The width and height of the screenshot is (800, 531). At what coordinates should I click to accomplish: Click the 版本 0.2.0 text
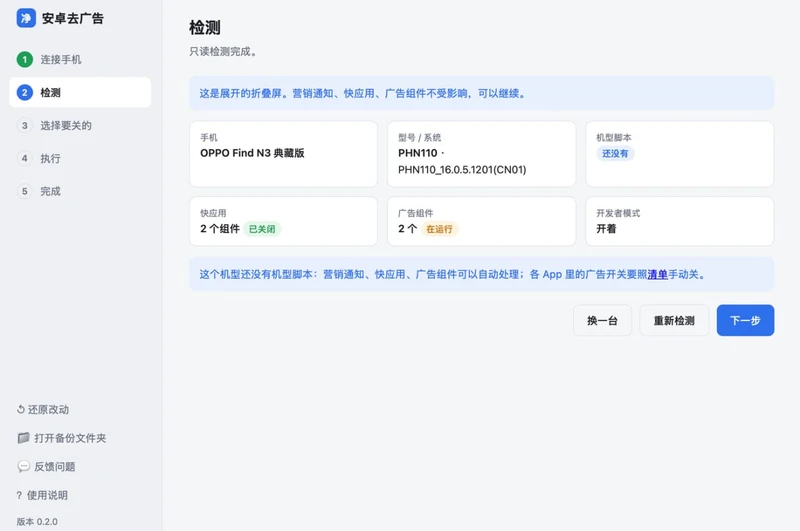[37, 522]
